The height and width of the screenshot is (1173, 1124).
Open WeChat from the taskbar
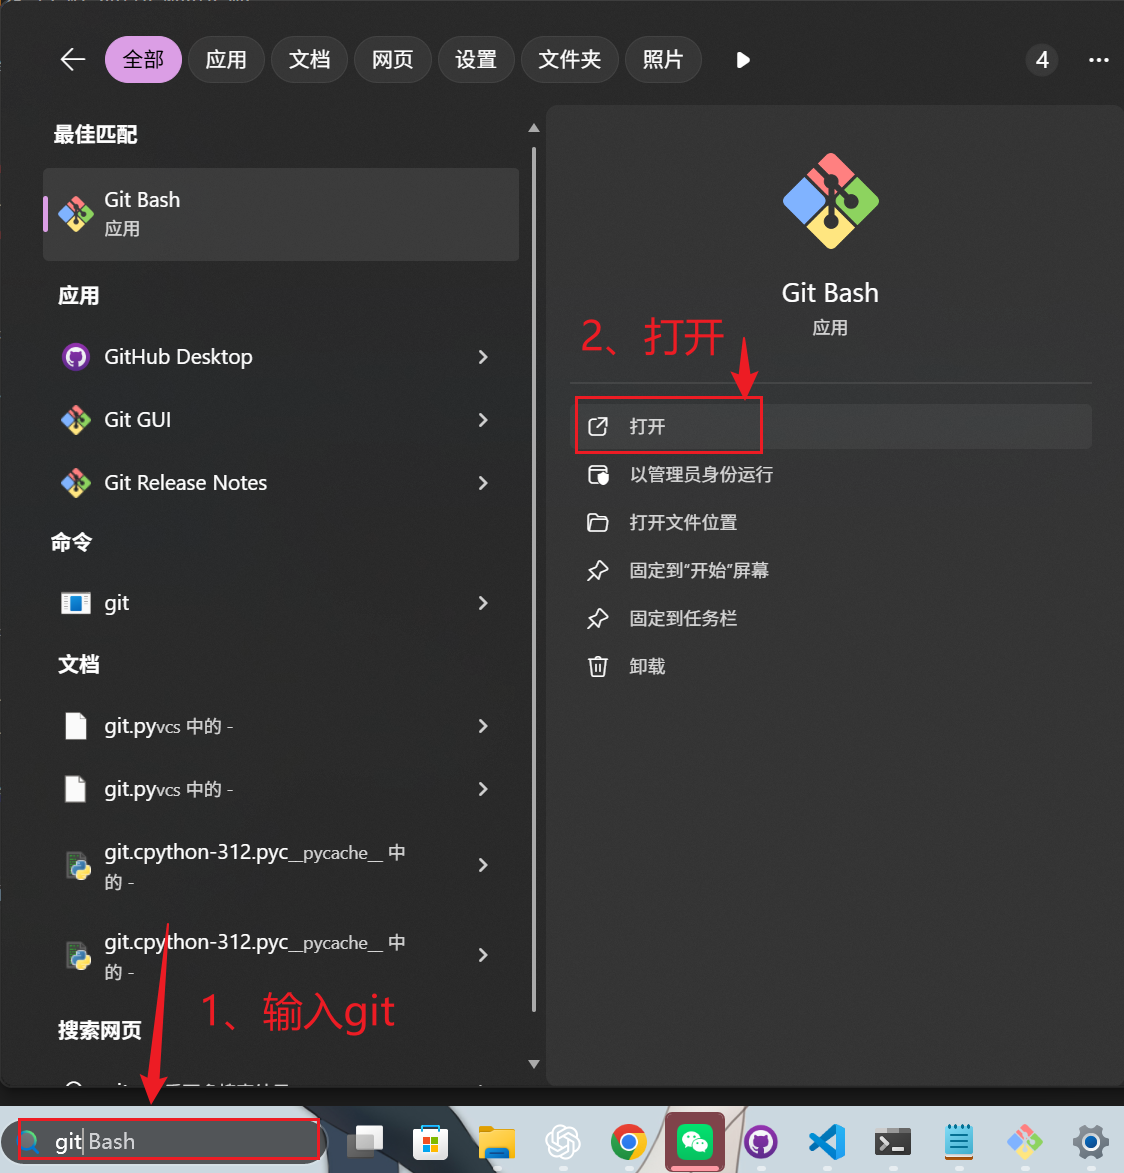coord(694,1141)
